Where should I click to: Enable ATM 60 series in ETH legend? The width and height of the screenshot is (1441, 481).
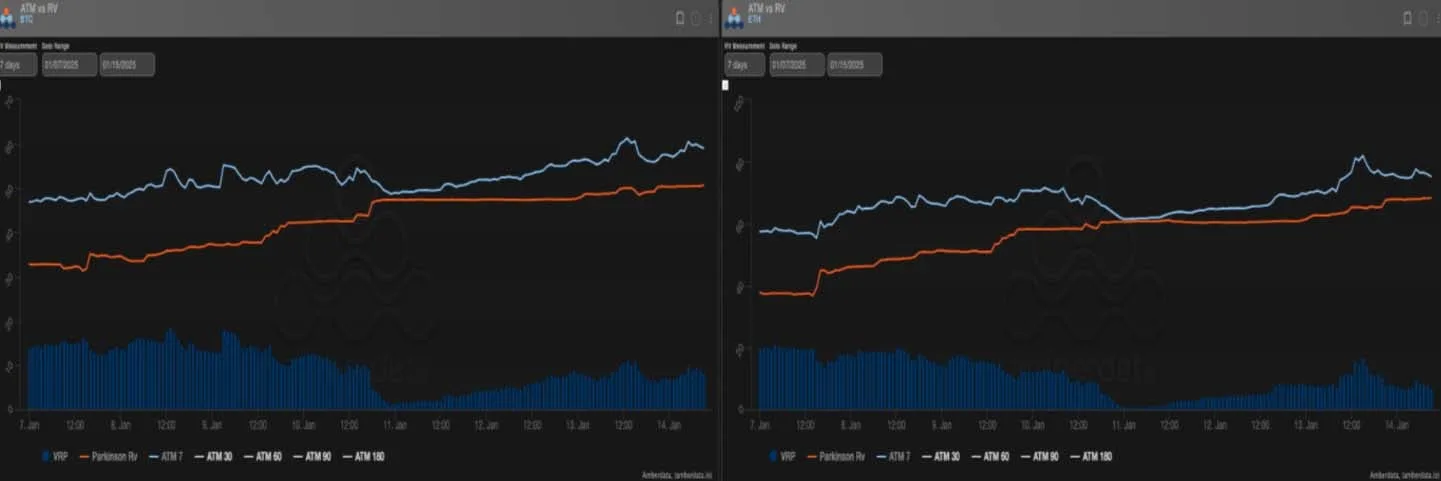tap(990, 456)
